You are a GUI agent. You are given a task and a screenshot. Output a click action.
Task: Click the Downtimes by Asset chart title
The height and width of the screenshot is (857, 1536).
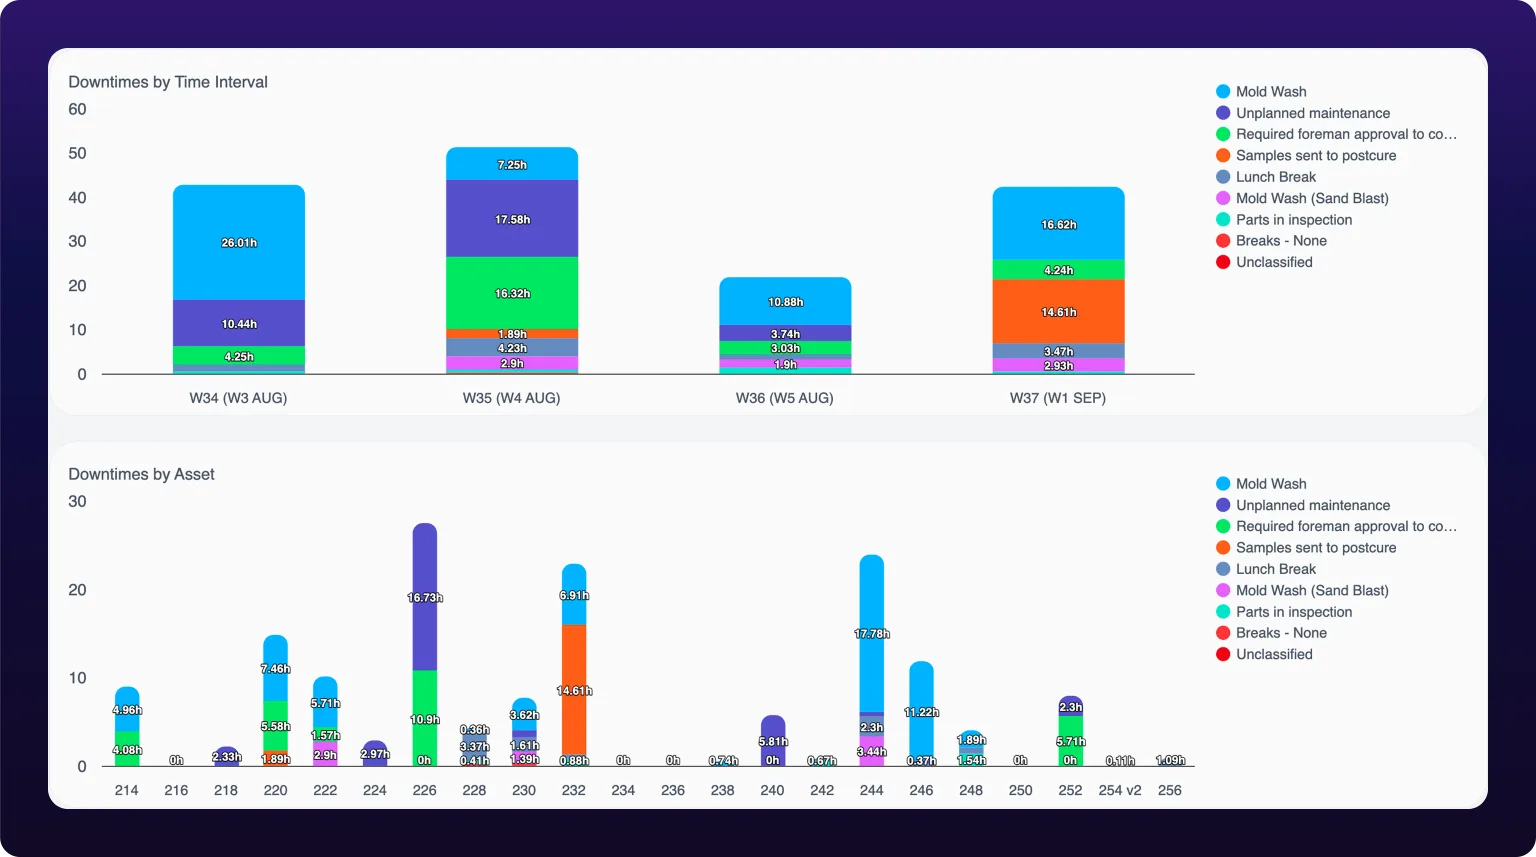pyautogui.click(x=141, y=474)
